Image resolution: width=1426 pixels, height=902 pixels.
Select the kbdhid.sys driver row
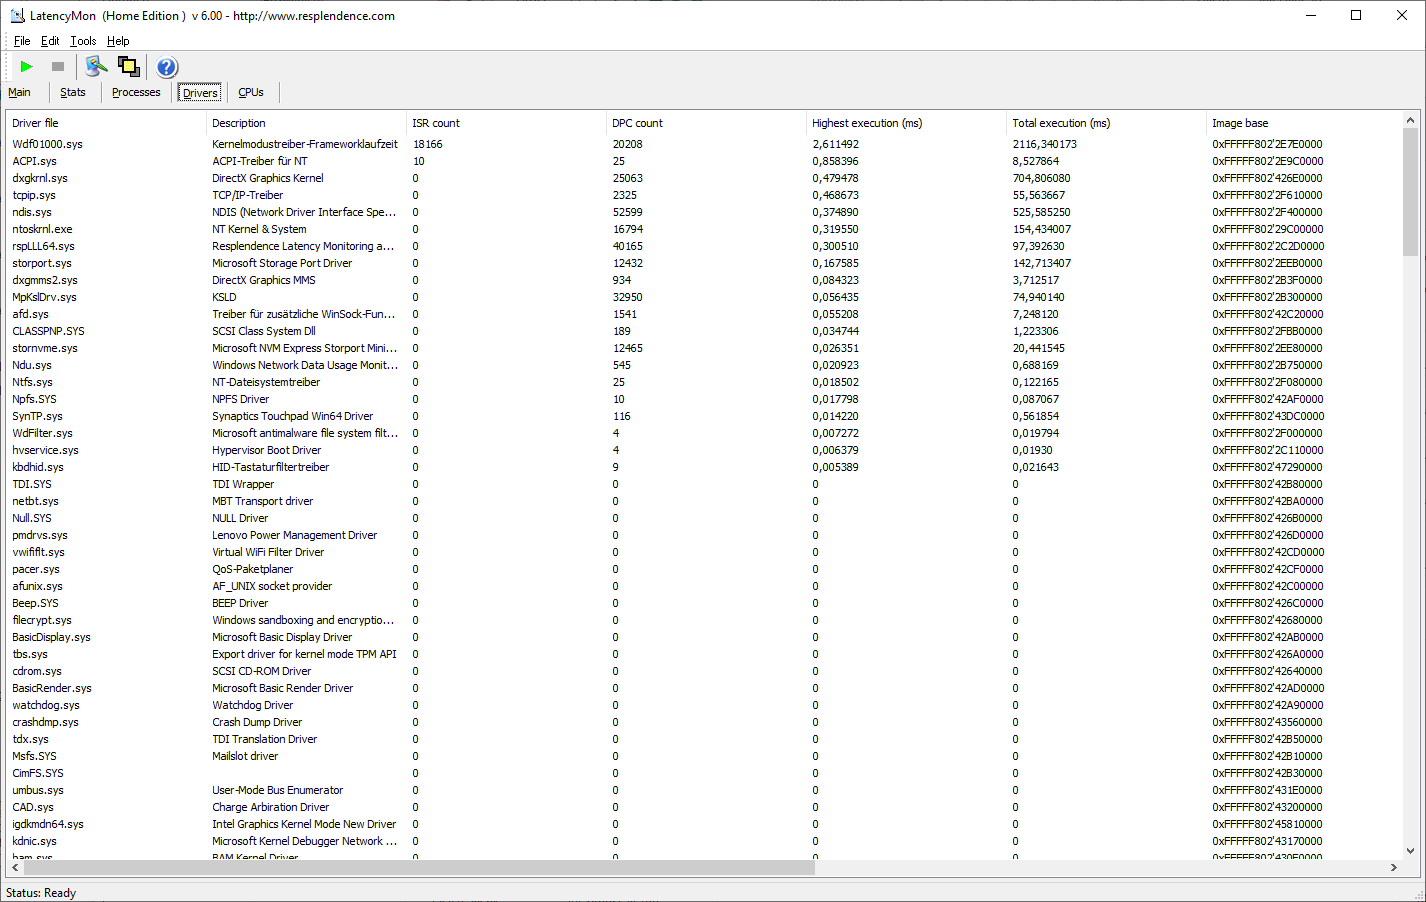(704, 467)
